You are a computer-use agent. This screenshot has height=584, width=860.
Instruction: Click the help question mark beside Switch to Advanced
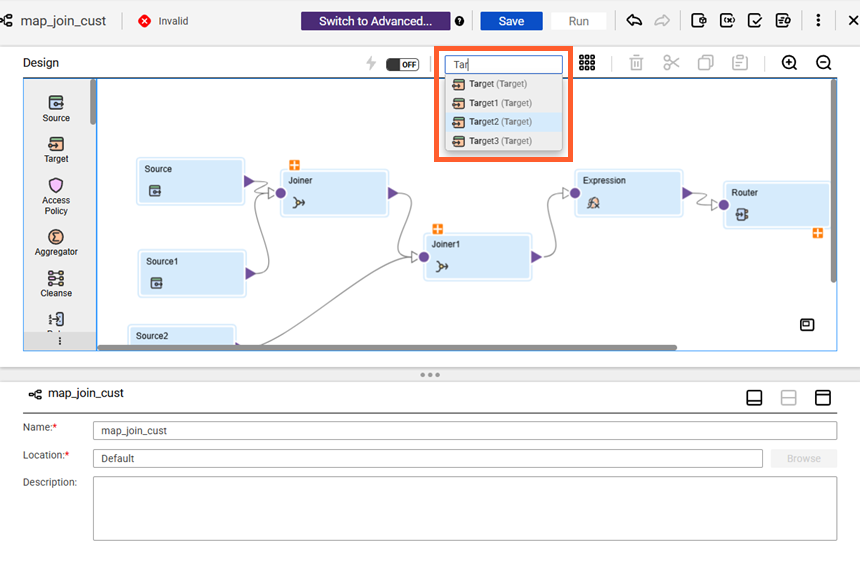coord(460,21)
